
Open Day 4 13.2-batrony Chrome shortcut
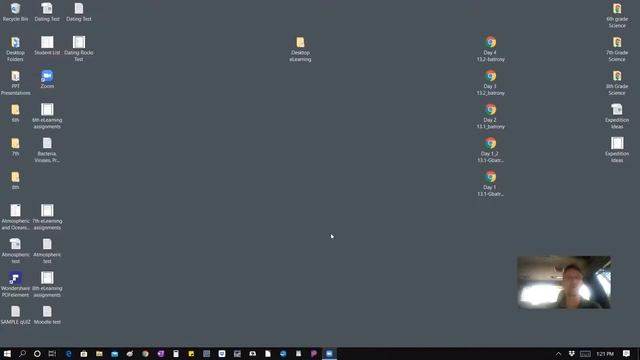491,49
